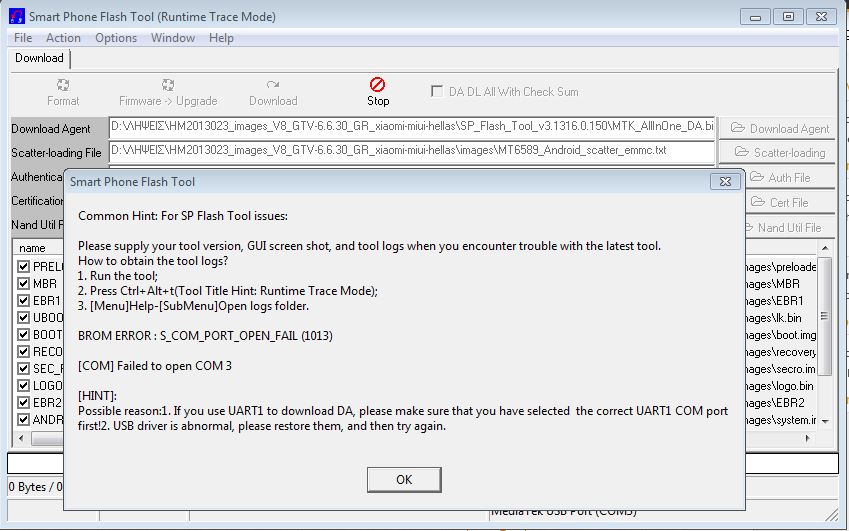Uncheck the BOOTIMG partition checkbox
The image size is (849, 531).
23,335
